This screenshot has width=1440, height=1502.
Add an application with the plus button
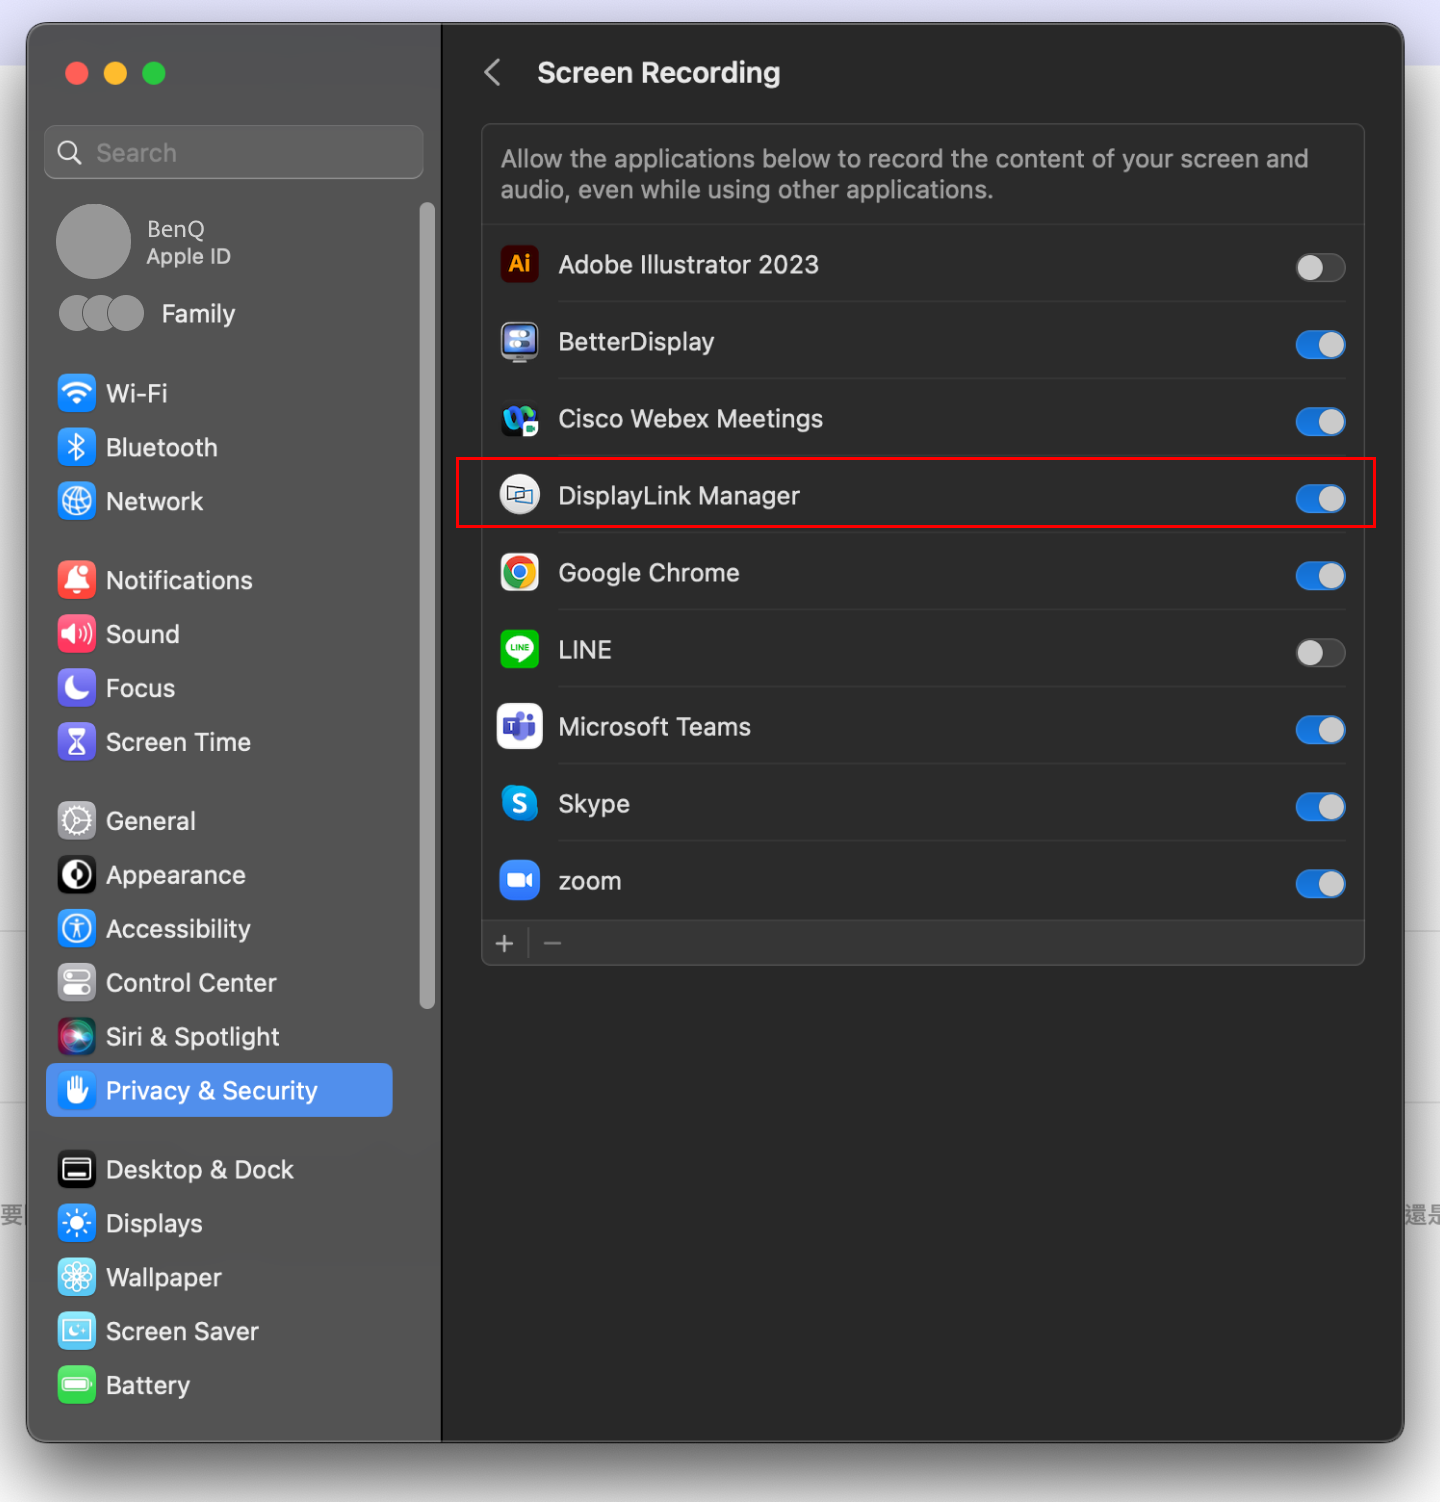(x=505, y=943)
